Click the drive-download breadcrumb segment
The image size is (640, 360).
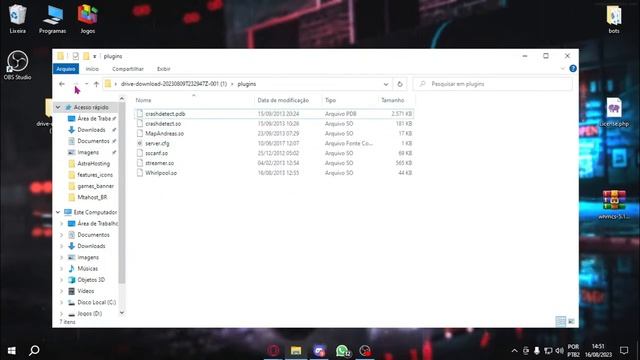tap(174, 84)
